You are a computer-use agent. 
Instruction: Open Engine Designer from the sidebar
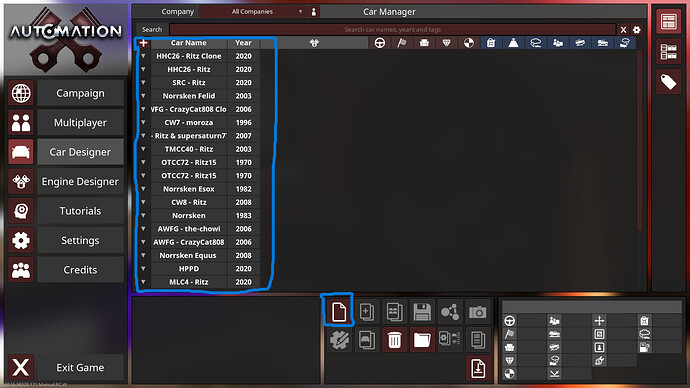tap(80, 182)
